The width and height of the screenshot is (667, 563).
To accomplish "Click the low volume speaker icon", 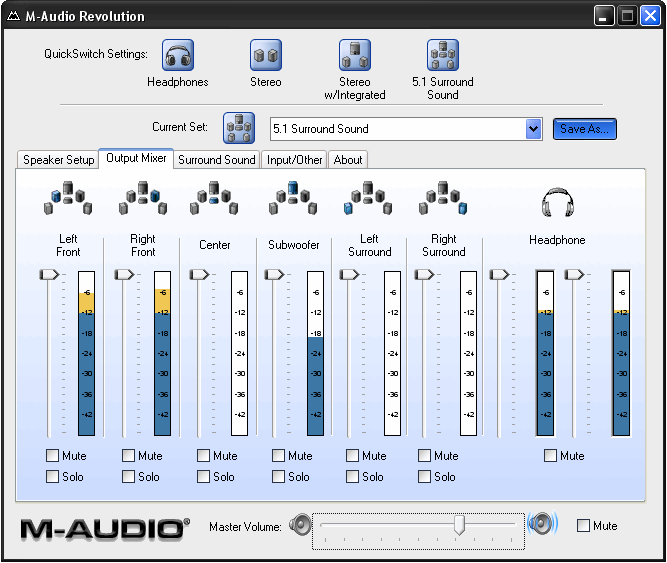I will coord(300,525).
